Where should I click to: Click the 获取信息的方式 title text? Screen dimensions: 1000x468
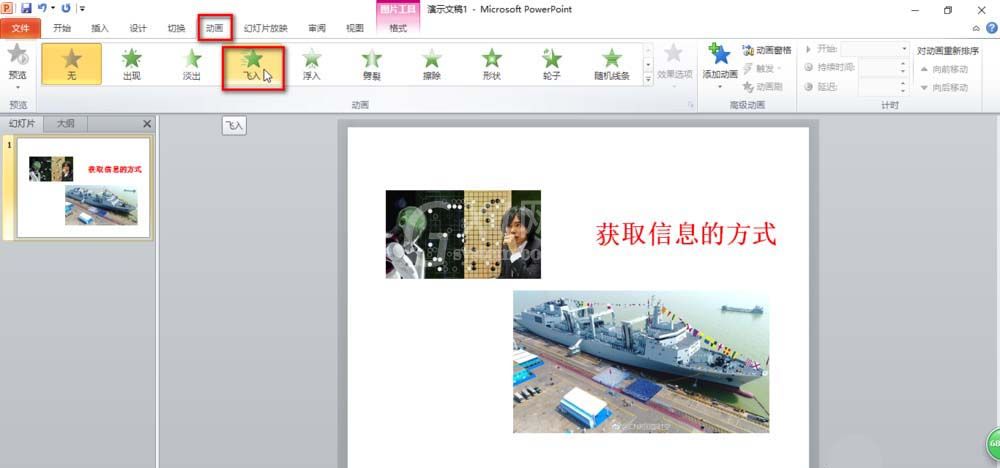(x=686, y=234)
